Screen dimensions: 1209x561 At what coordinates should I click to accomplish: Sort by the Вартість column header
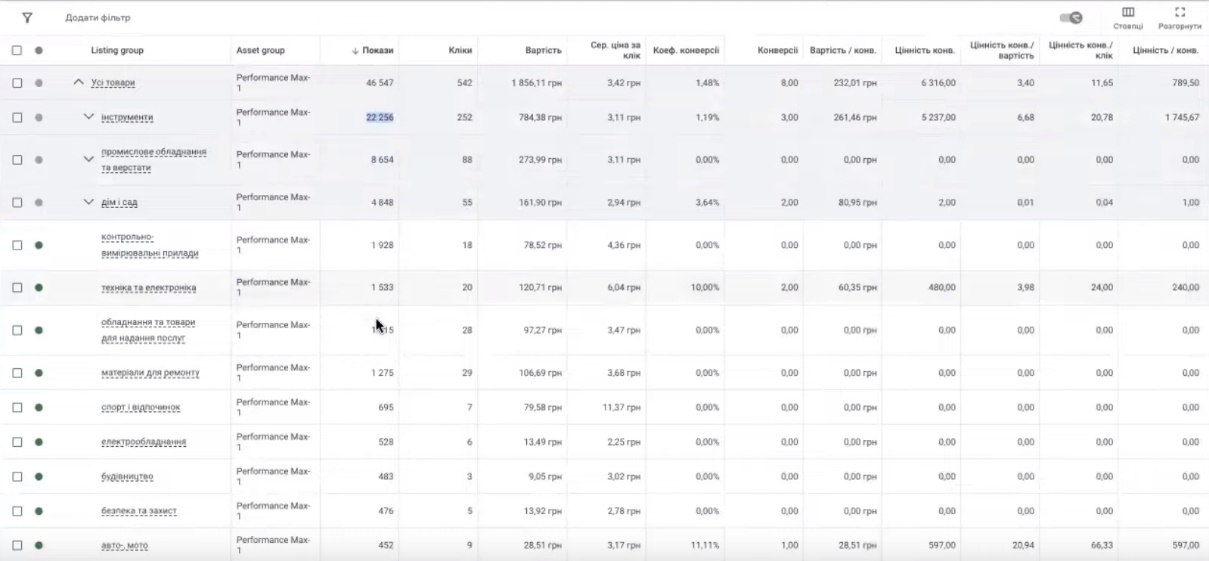click(543, 50)
